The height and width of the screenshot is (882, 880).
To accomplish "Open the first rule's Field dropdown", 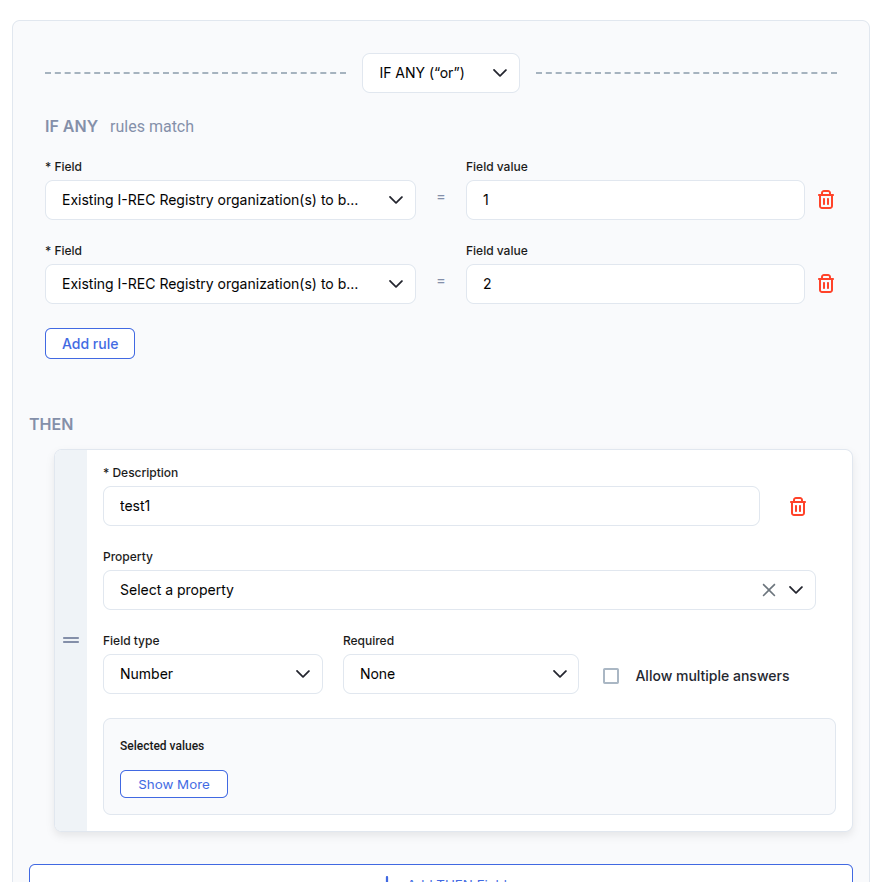I will tap(230, 200).
